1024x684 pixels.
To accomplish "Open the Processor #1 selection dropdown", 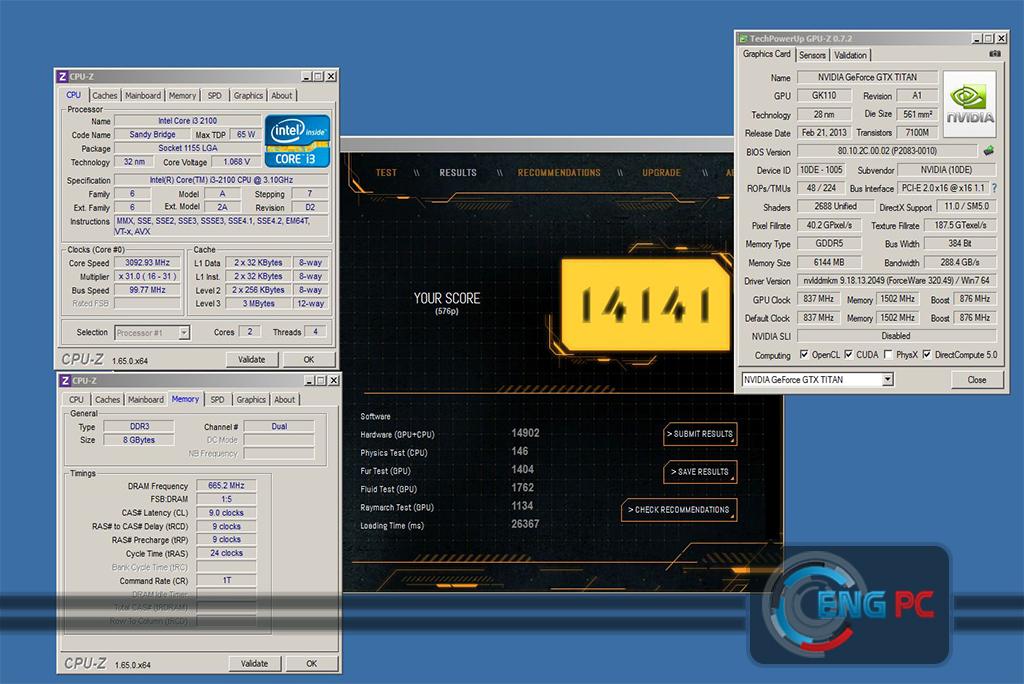I will pyautogui.click(x=184, y=333).
